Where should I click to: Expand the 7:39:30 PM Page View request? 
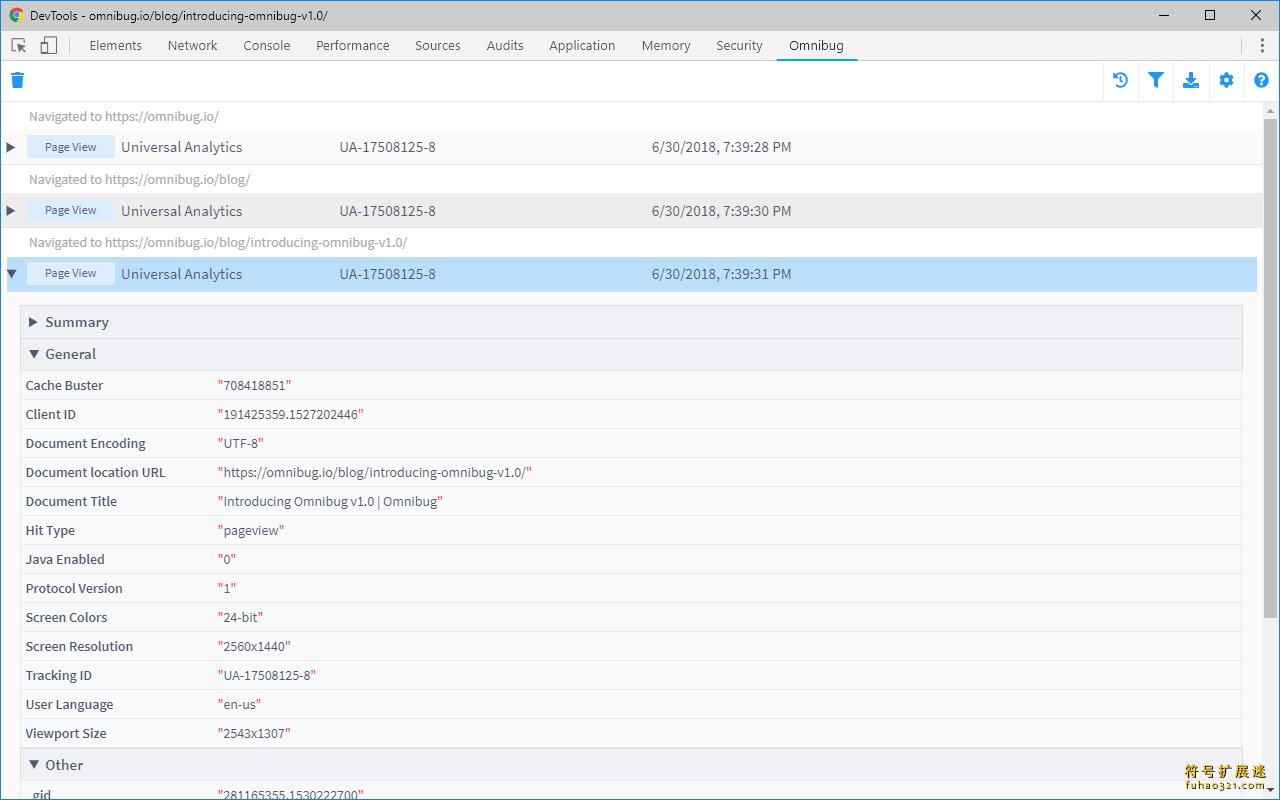coord(11,210)
